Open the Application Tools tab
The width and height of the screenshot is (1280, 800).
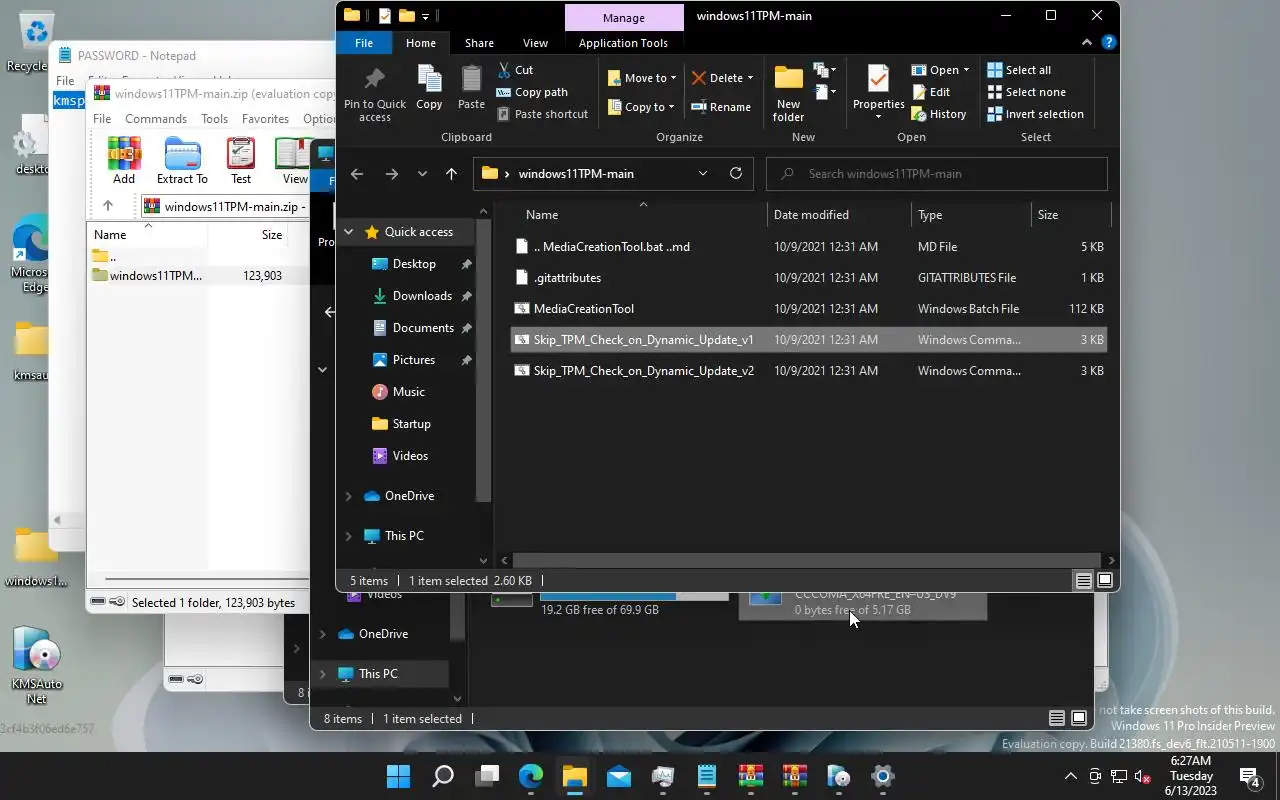point(623,43)
